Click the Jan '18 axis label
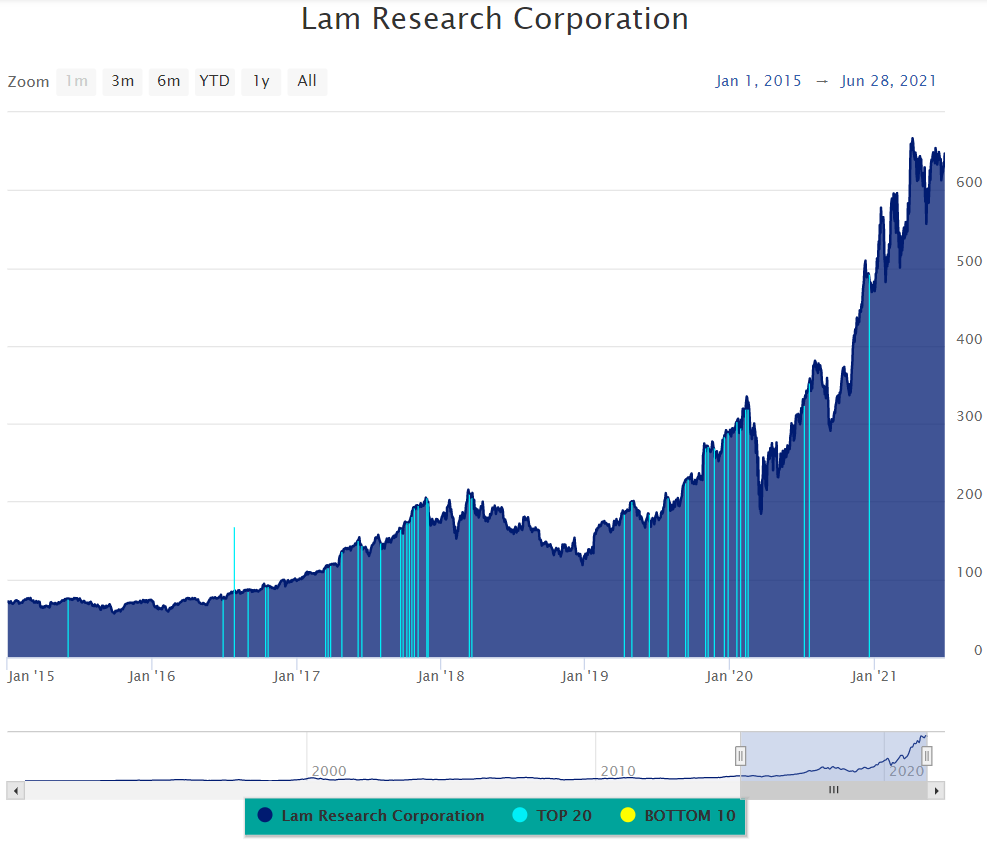The height and width of the screenshot is (841, 987). pos(441,677)
